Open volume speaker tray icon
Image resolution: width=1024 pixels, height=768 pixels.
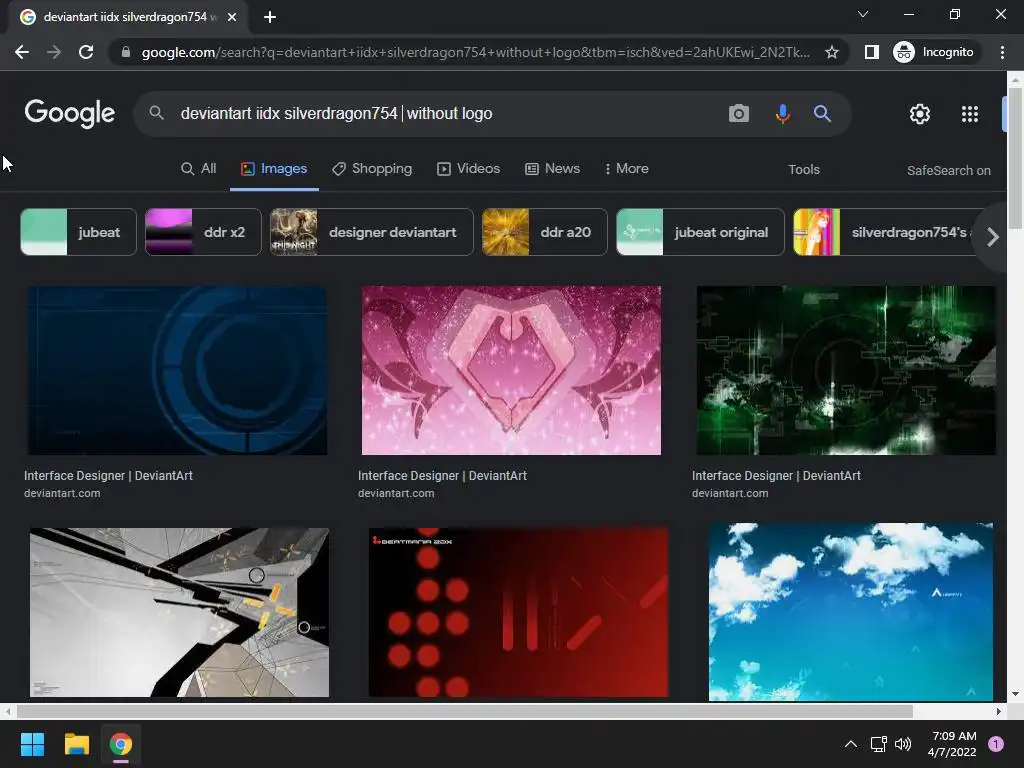click(903, 744)
